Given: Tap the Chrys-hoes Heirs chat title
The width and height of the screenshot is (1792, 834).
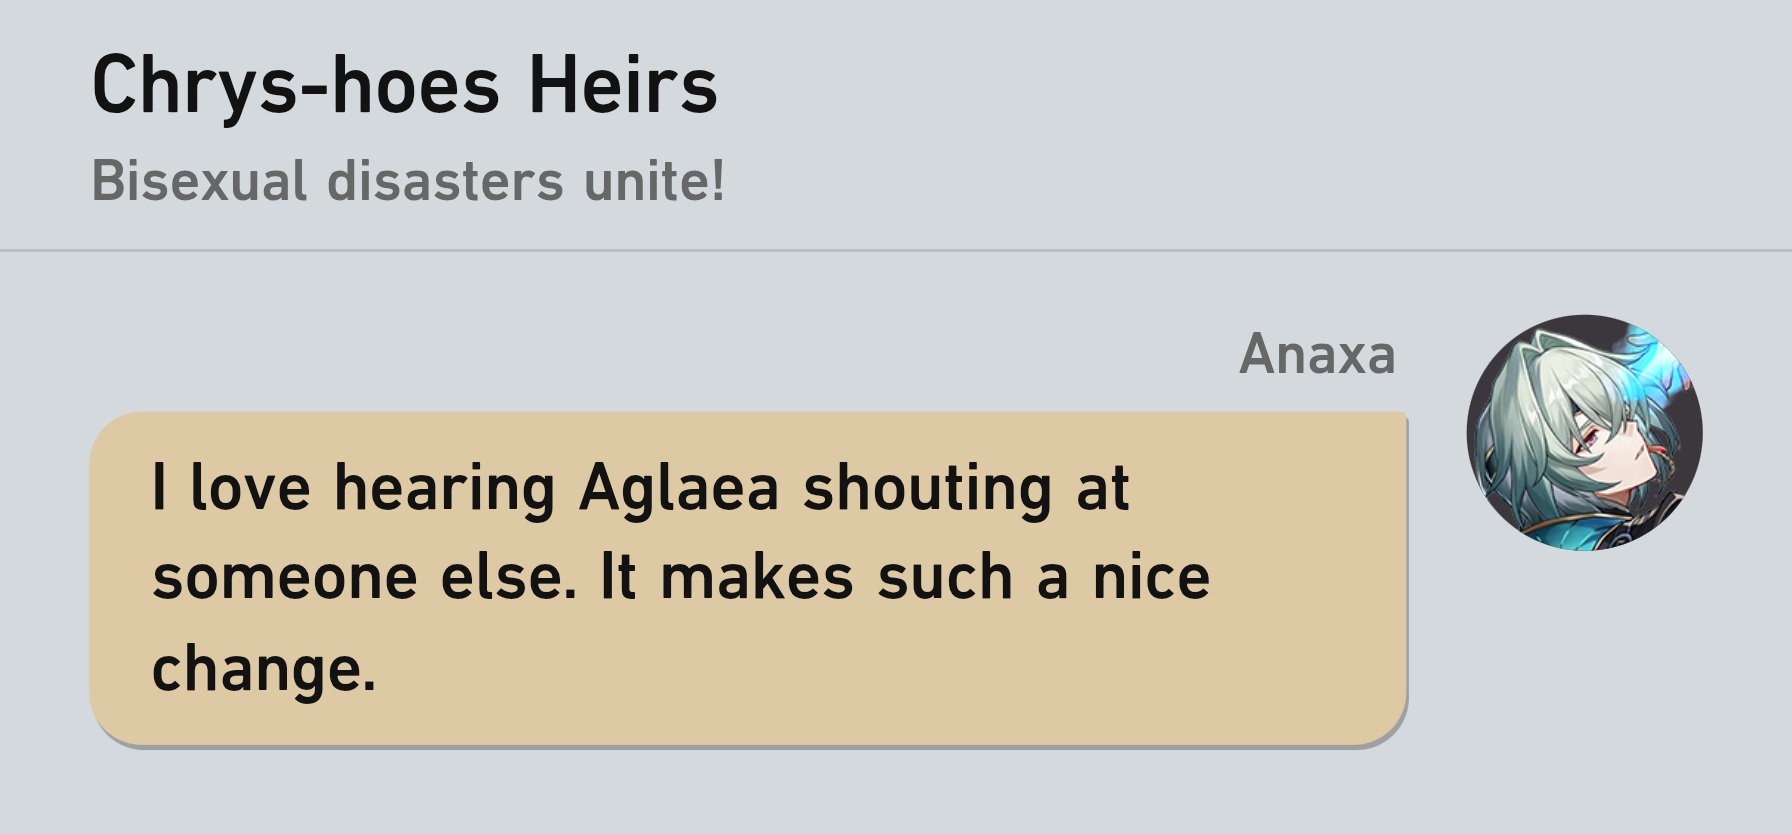Looking at the screenshot, I should pyautogui.click(x=404, y=86).
